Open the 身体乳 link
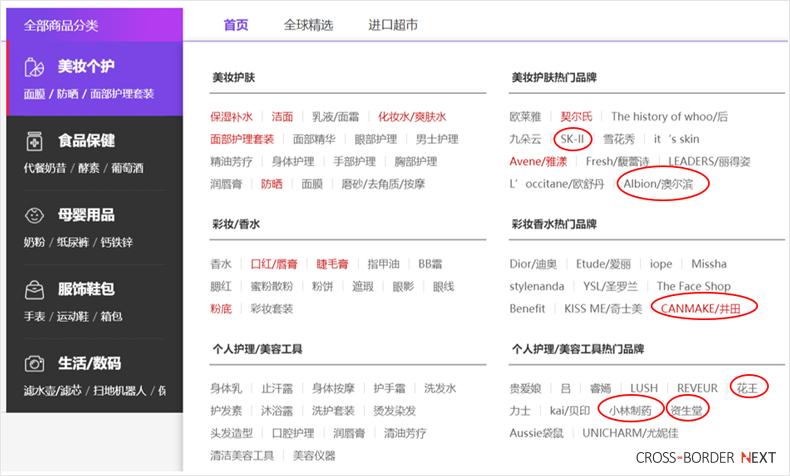This screenshot has width=790, height=476. click(x=226, y=388)
